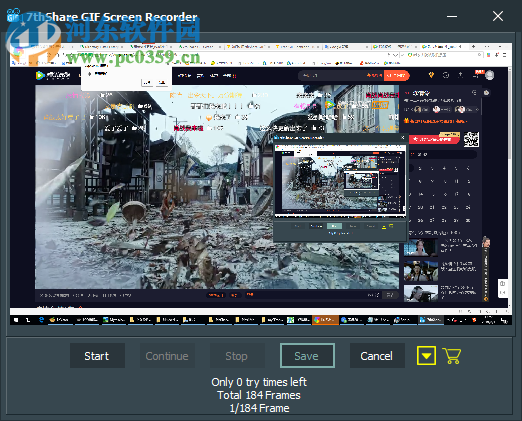Screen dimensions: 522x421
Task: Cancel the current recording
Action: (x=377, y=356)
